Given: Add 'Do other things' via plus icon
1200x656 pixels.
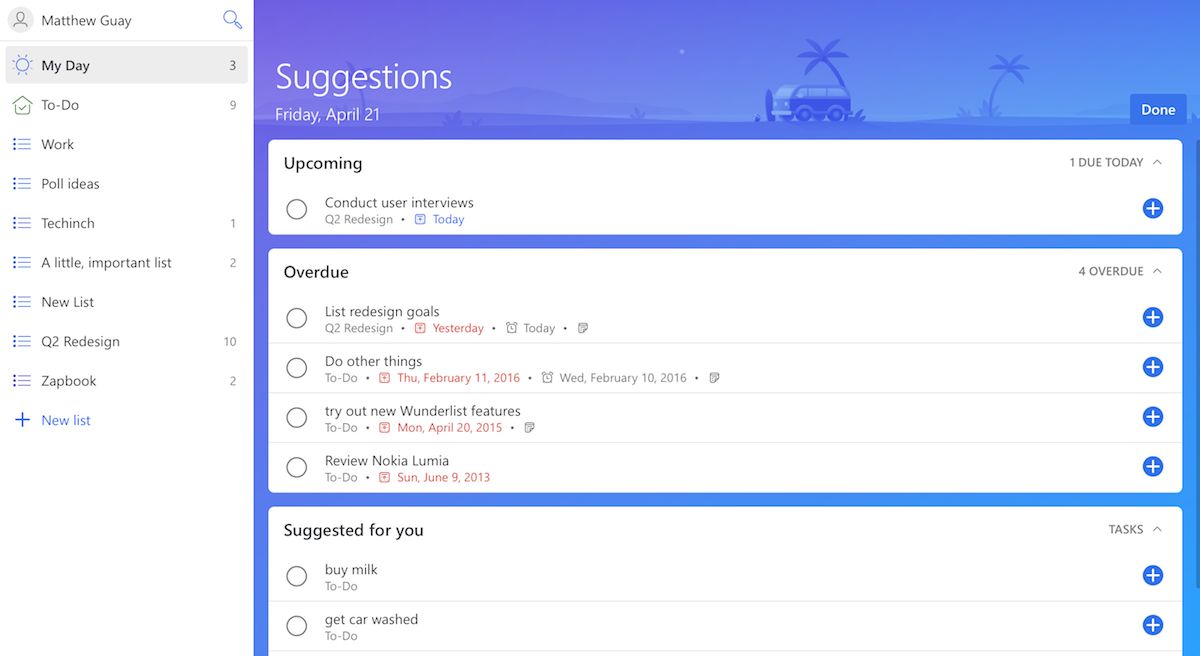Looking at the screenshot, I should click(x=1152, y=368).
